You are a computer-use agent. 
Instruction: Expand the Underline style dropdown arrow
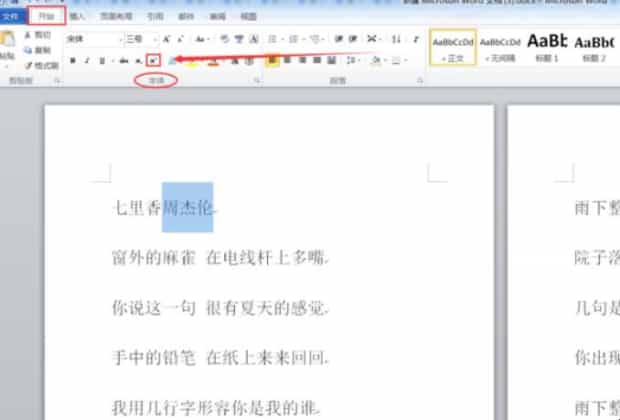pyautogui.click(x=113, y=61)
